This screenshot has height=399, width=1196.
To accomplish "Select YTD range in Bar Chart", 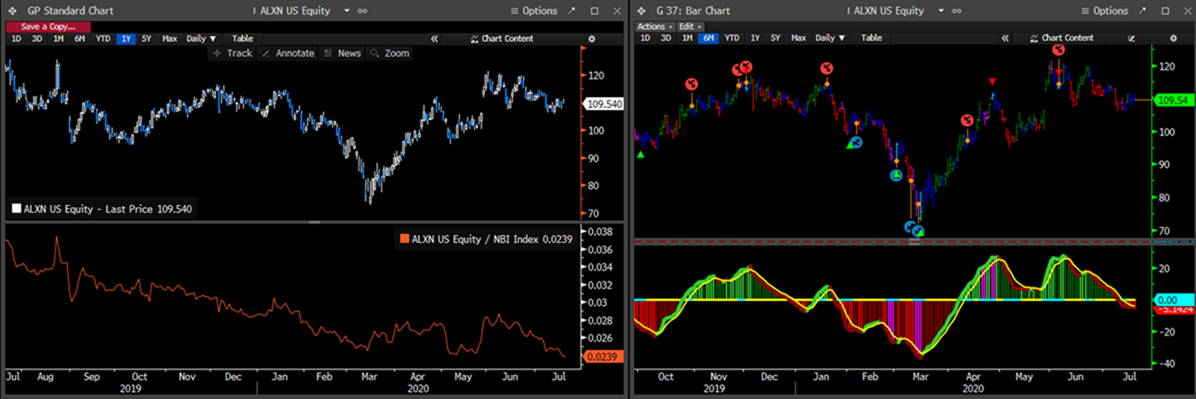I will click(731, 38).
